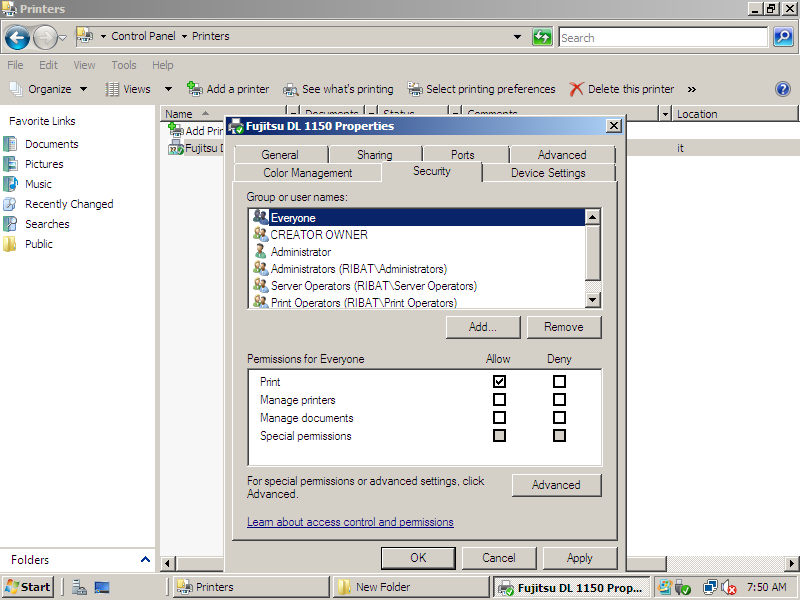Viewport: 800px width, 600px height.
Task: Open the Location column dropdown arrow
Action: tap(665, 114)
